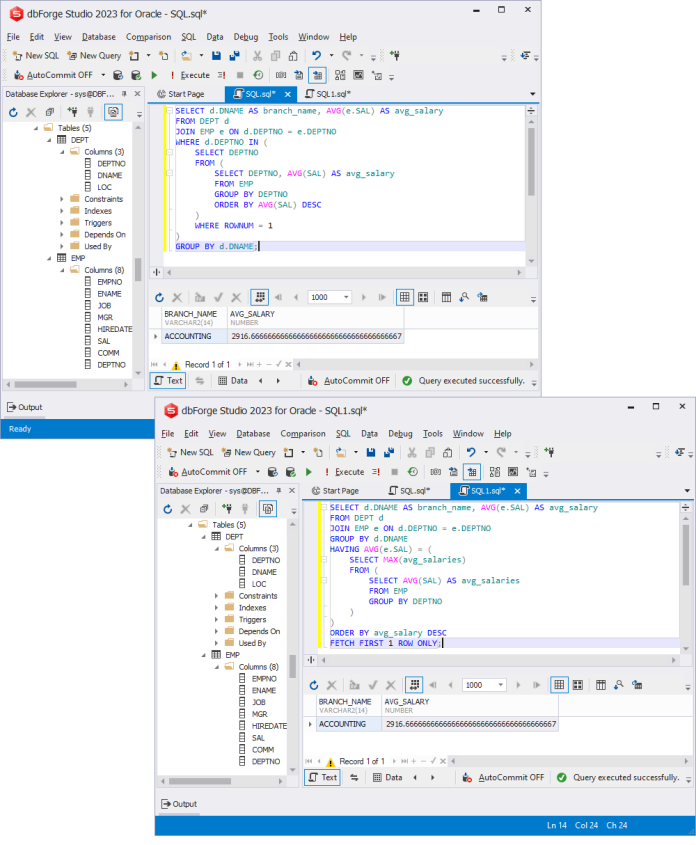Click the New SQL button in the top window
Image resolution: width=696 pixels, height=845 pixels.
[x=36, y=56]
